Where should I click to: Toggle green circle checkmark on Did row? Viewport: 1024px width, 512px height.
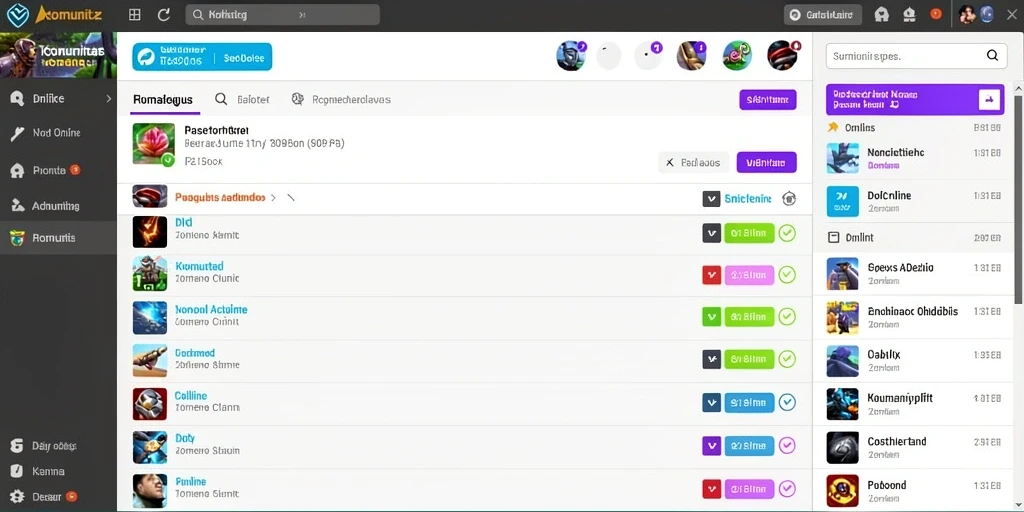pos(788,233)
